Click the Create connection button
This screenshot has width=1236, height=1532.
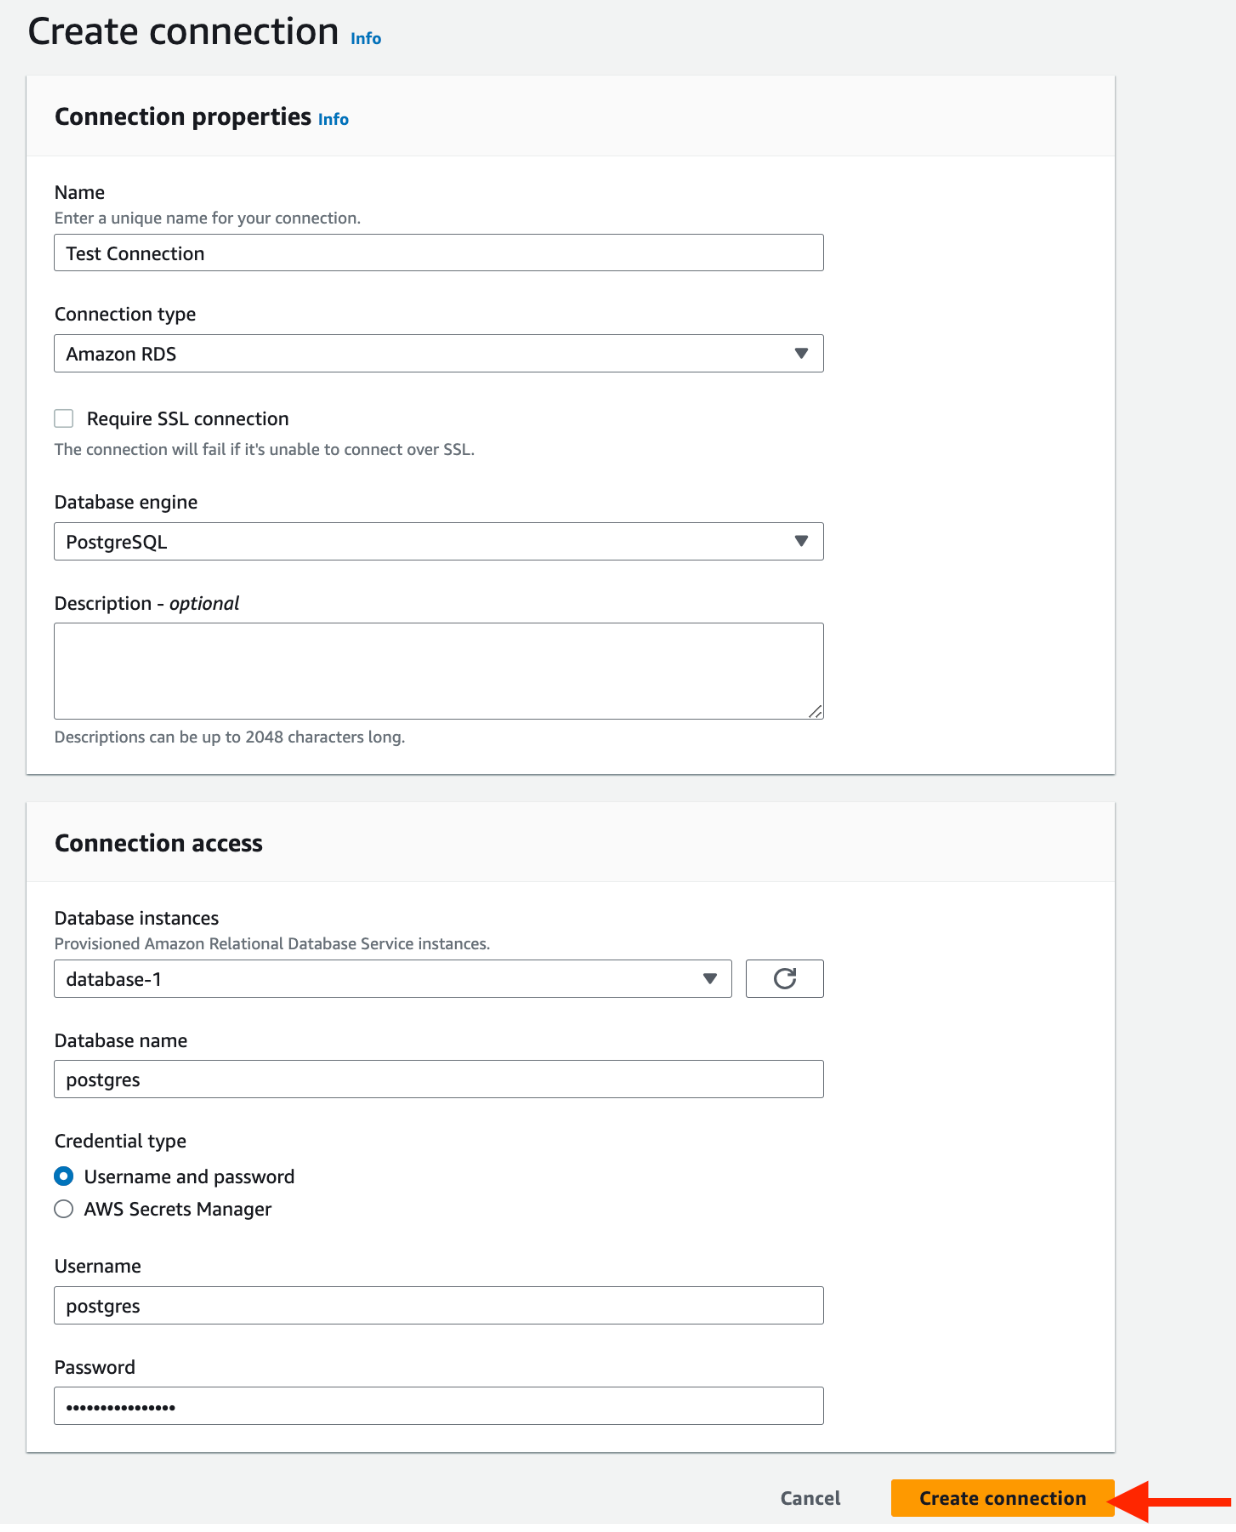point(1002,1498)
